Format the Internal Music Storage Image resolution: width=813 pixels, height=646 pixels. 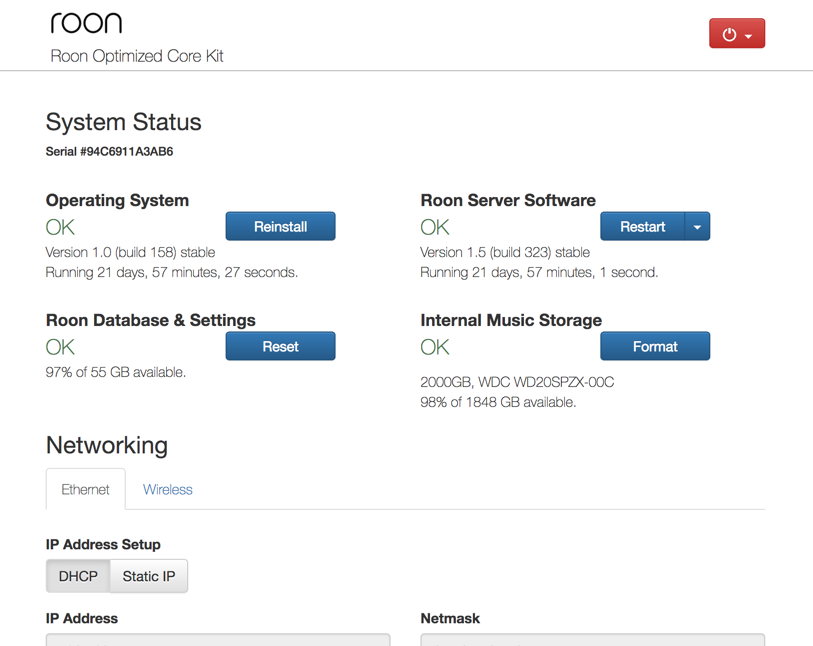655,346
